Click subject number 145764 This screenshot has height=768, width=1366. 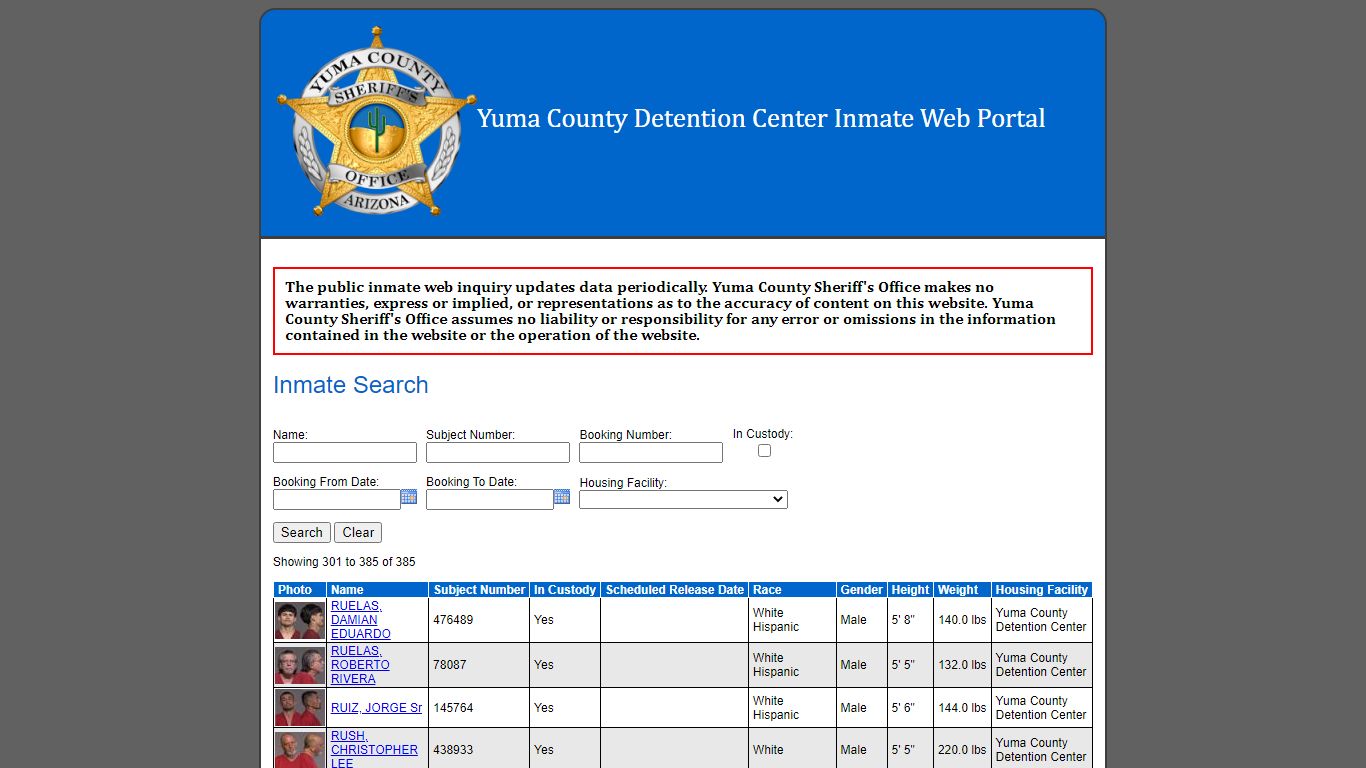click(453, 708)
